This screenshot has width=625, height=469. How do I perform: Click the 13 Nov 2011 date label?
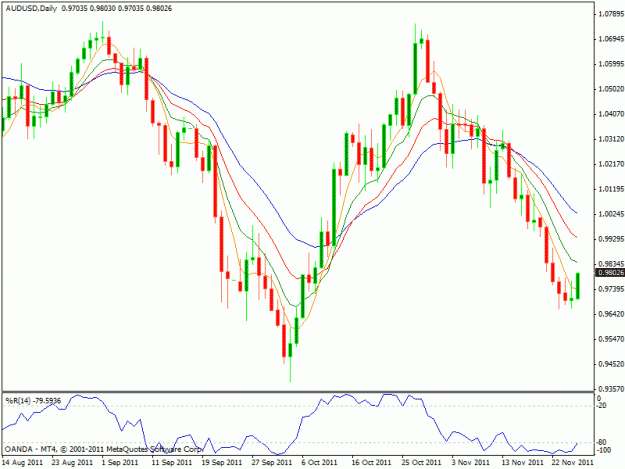pyautogui.click(x=523, y=463)
